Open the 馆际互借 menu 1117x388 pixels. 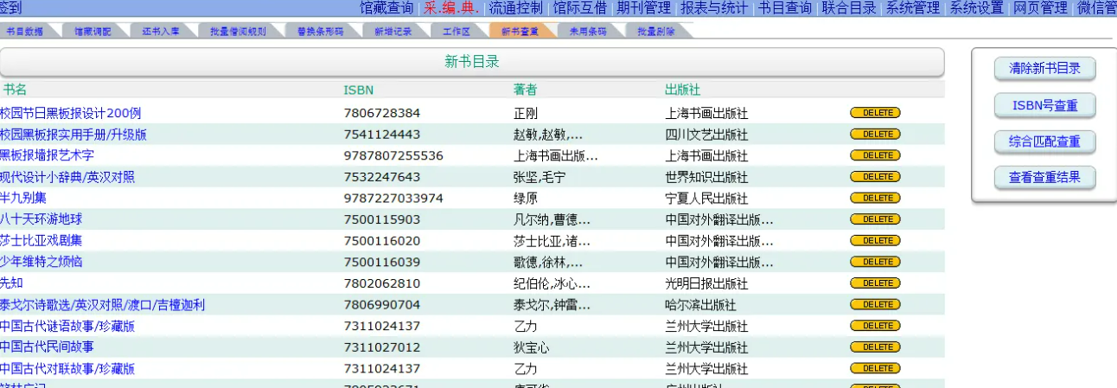pos(580,8)
